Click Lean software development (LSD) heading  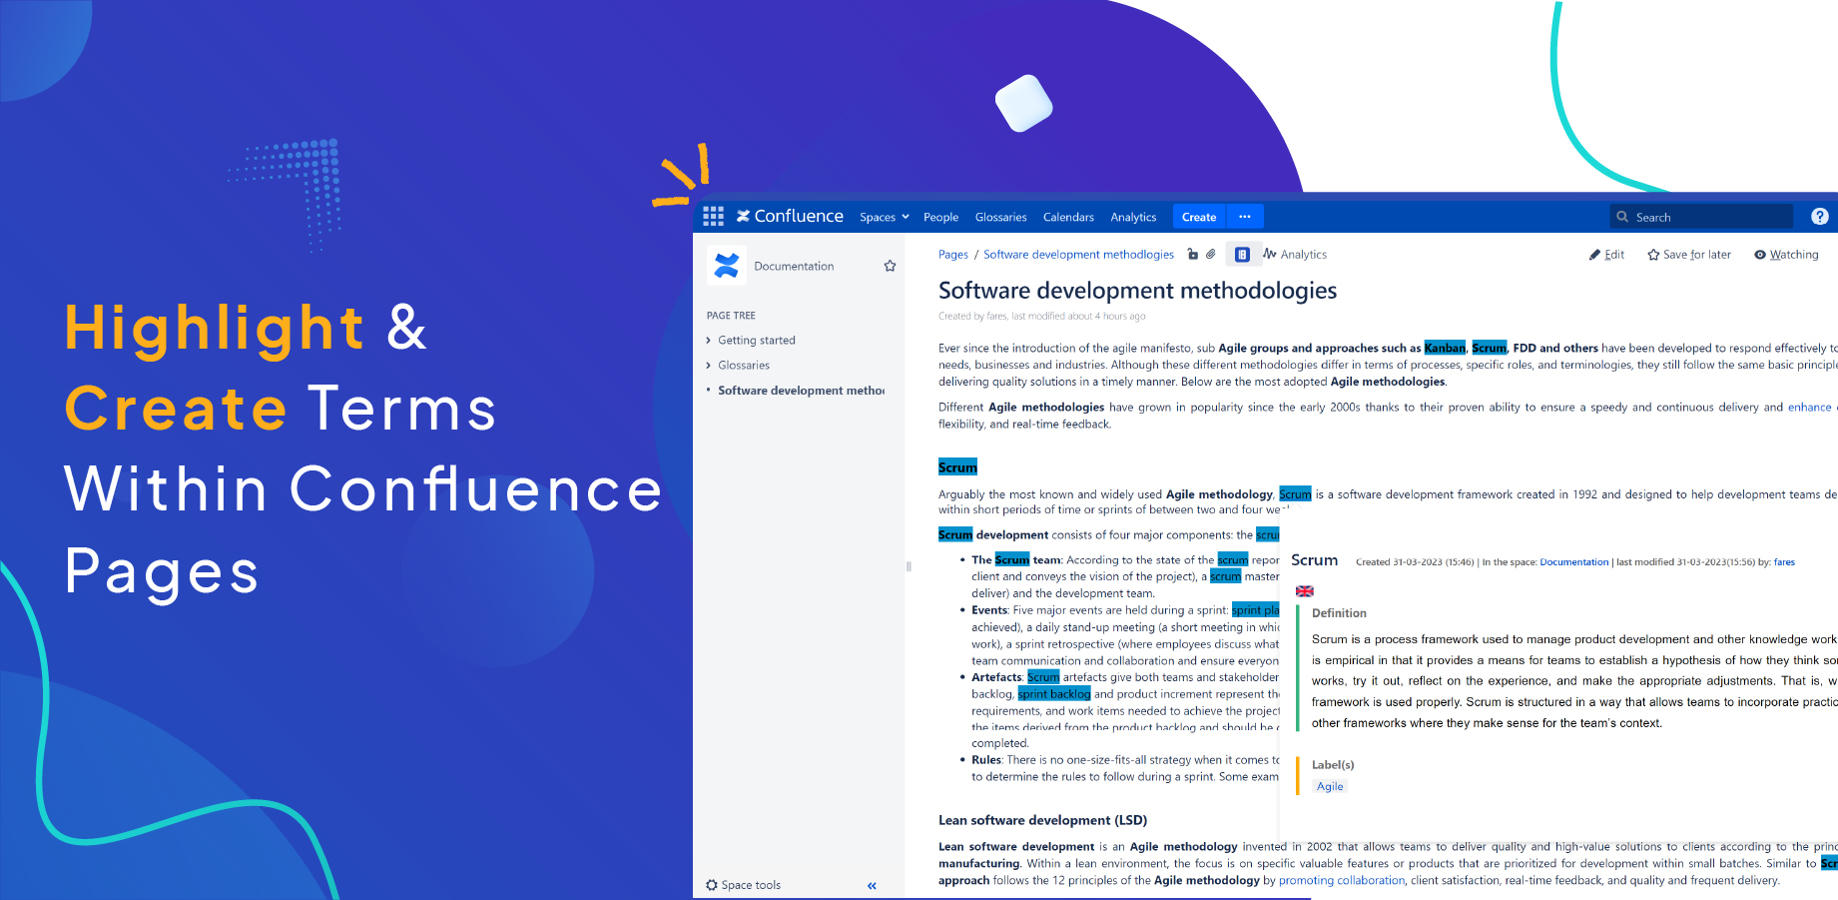[x=1042, y=820]
